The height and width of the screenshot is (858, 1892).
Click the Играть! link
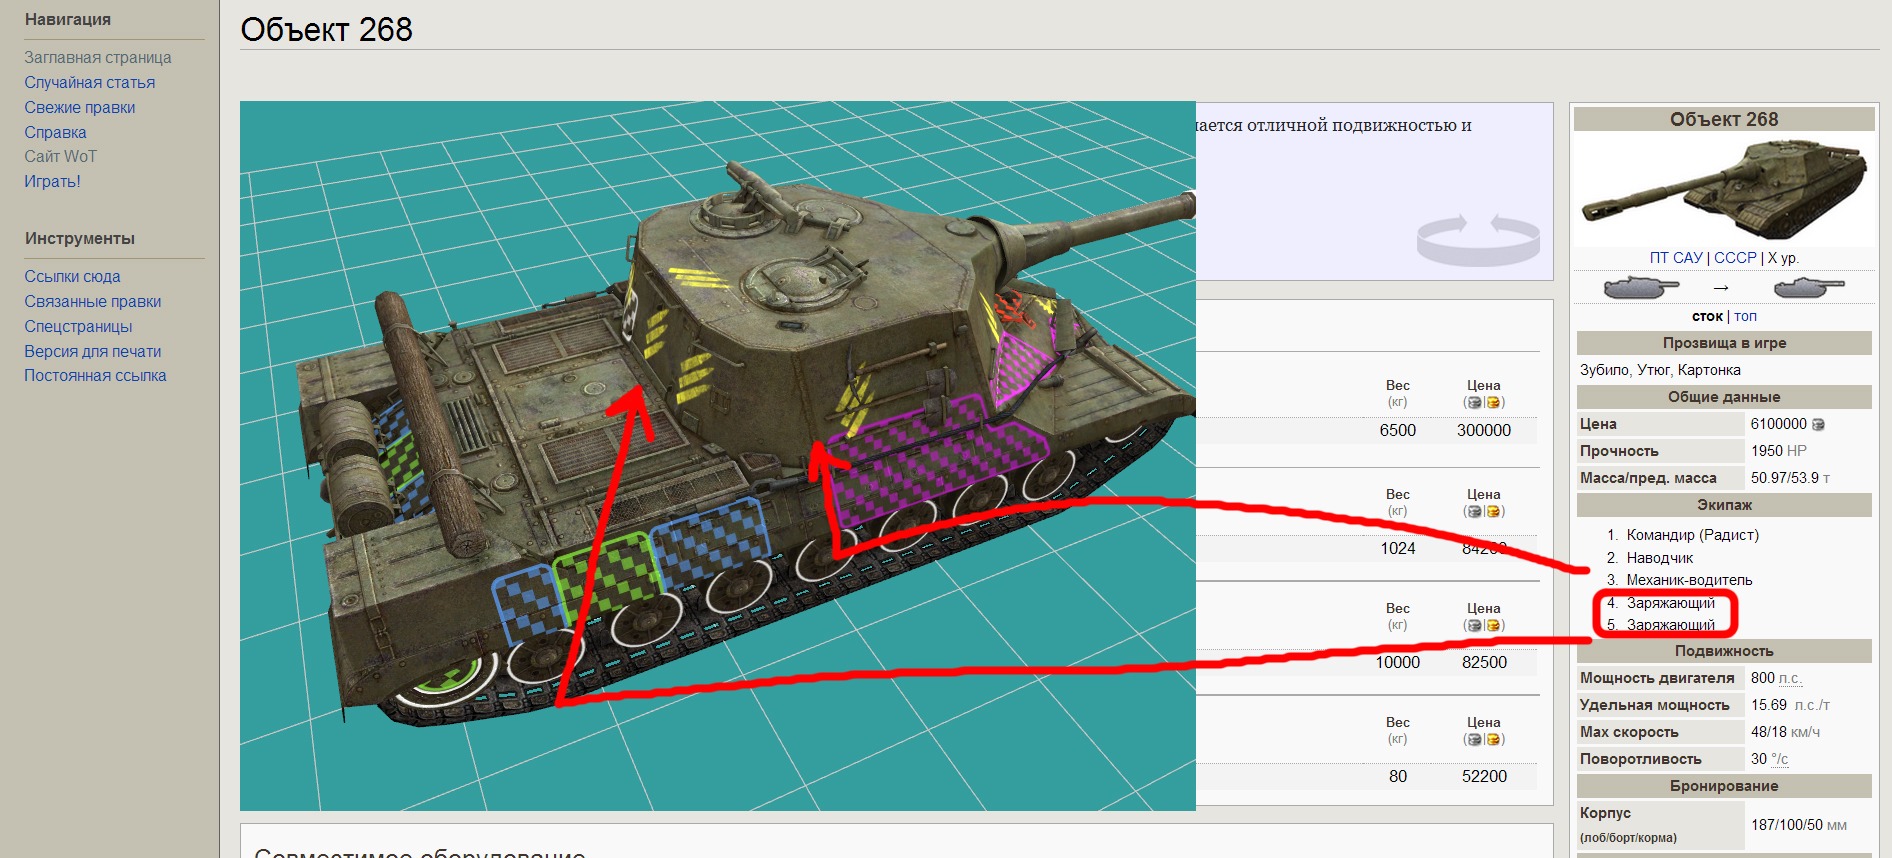(x=52, y=181)
